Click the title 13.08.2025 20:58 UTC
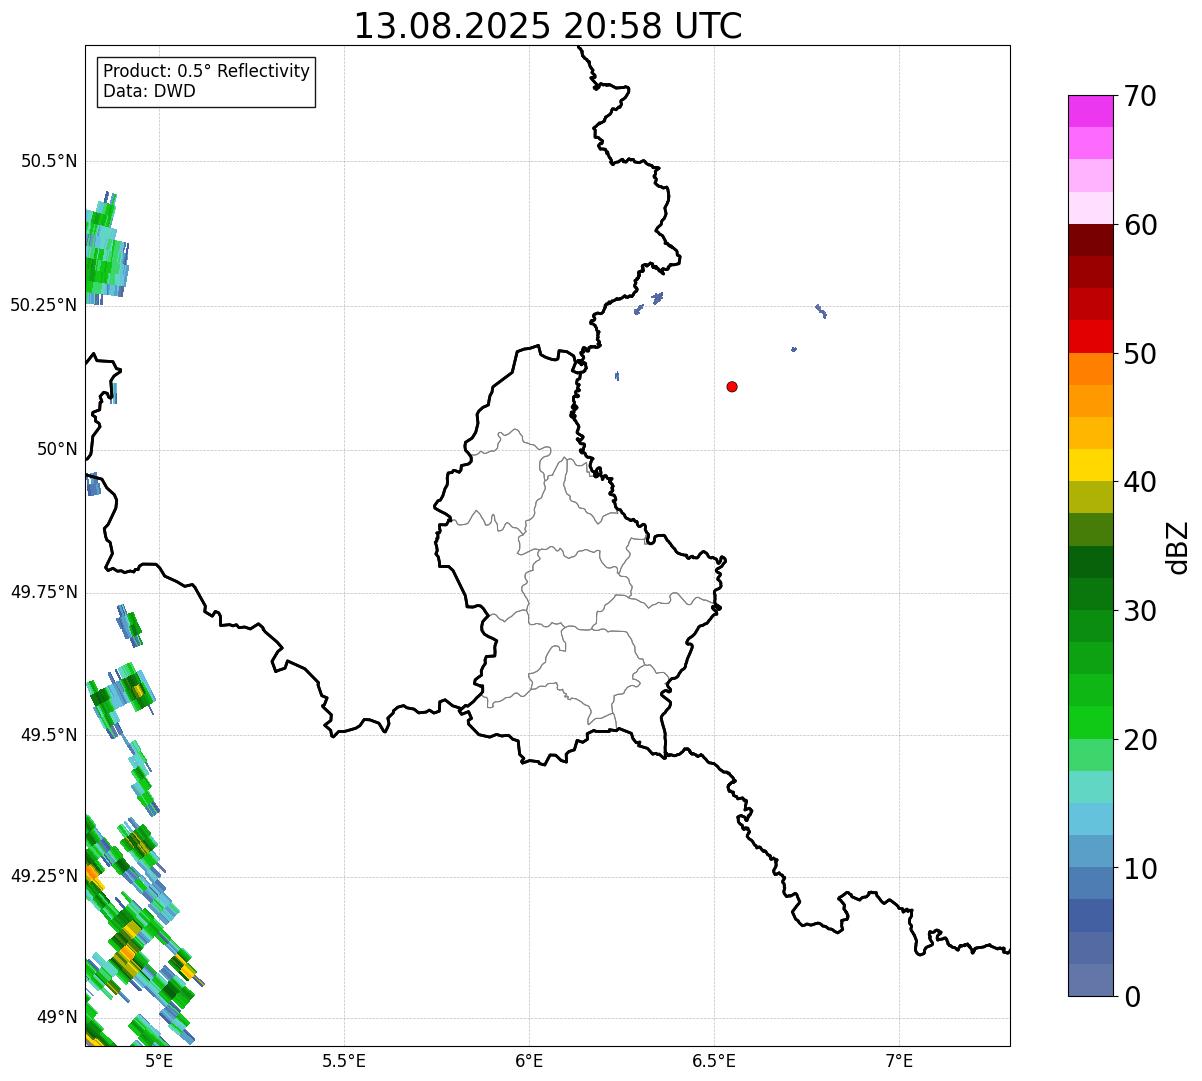Viewport: 1202px width, 1081px height. [548, 26]
